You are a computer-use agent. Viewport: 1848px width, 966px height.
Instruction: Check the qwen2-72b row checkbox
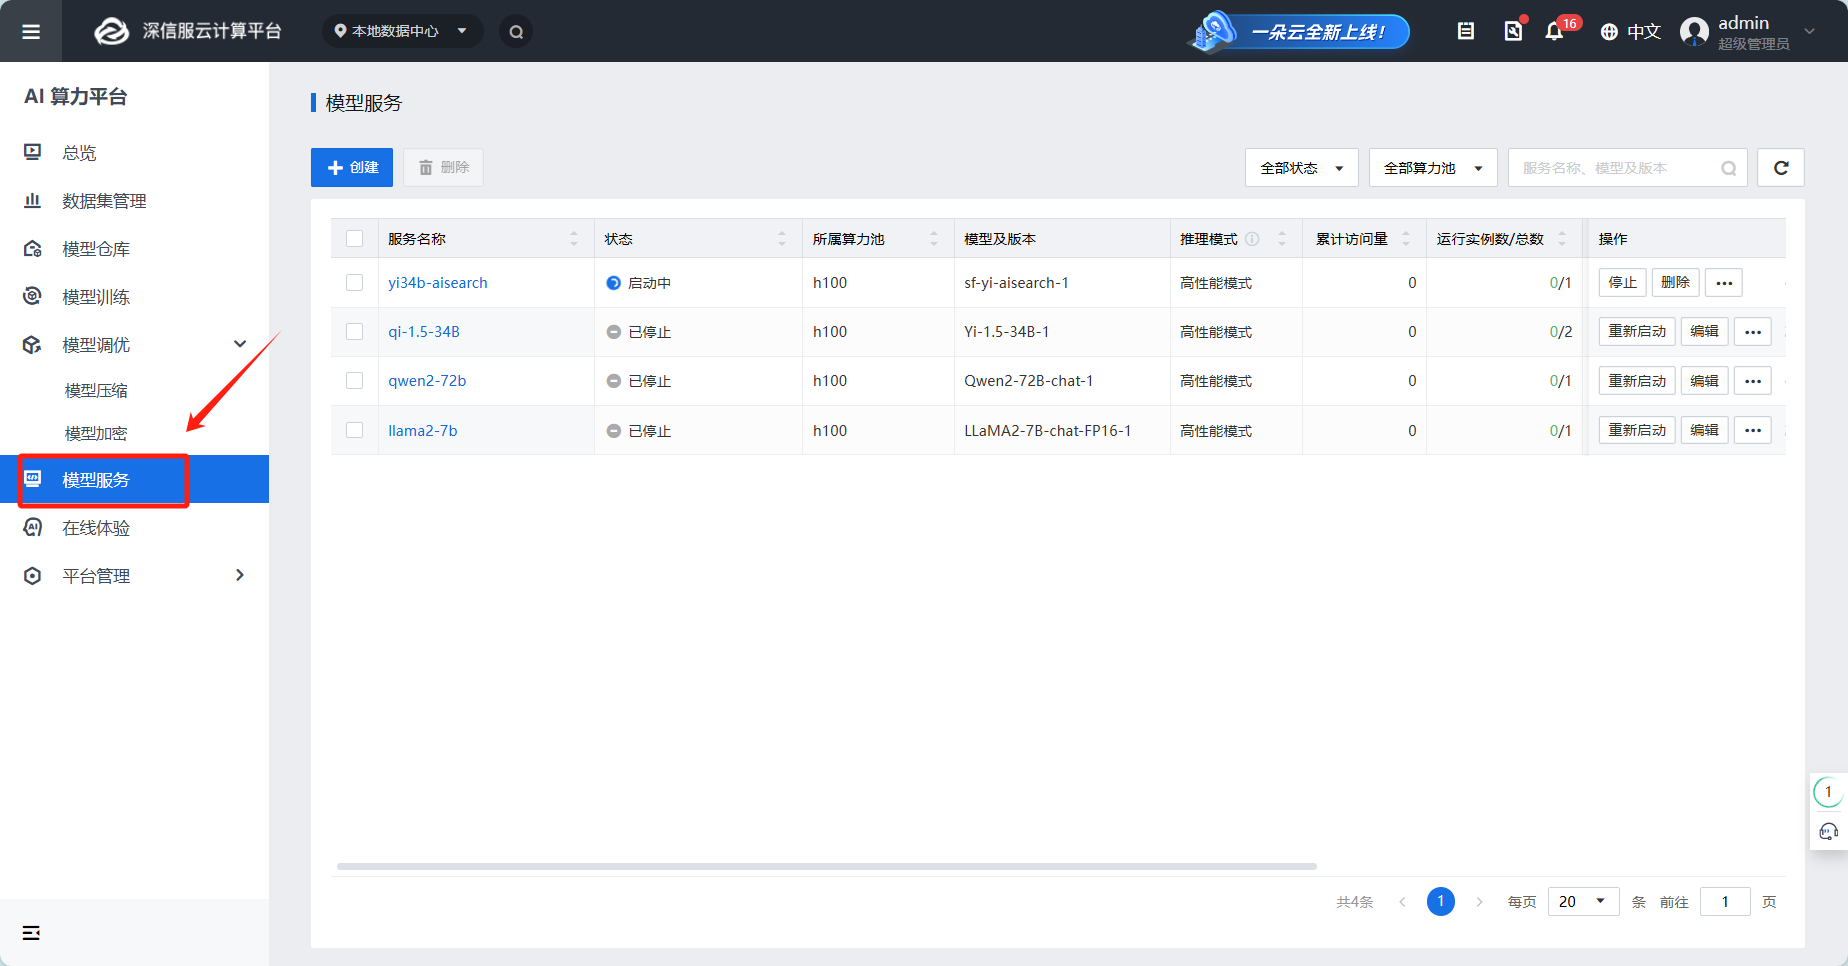[x=354, y=380]
